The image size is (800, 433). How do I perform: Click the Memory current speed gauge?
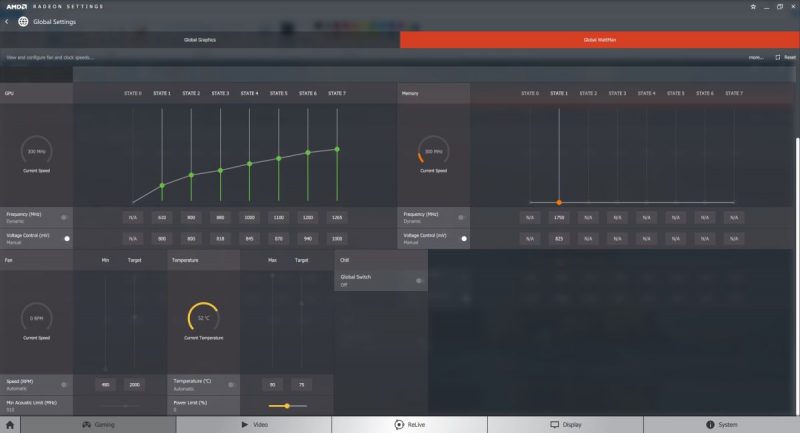tap(433, 151)
